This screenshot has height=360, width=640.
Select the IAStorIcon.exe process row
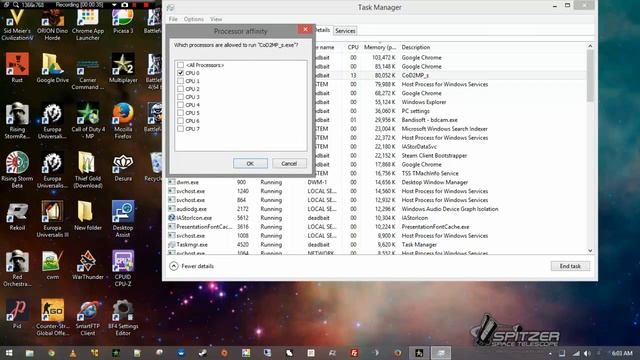(378, 218)
